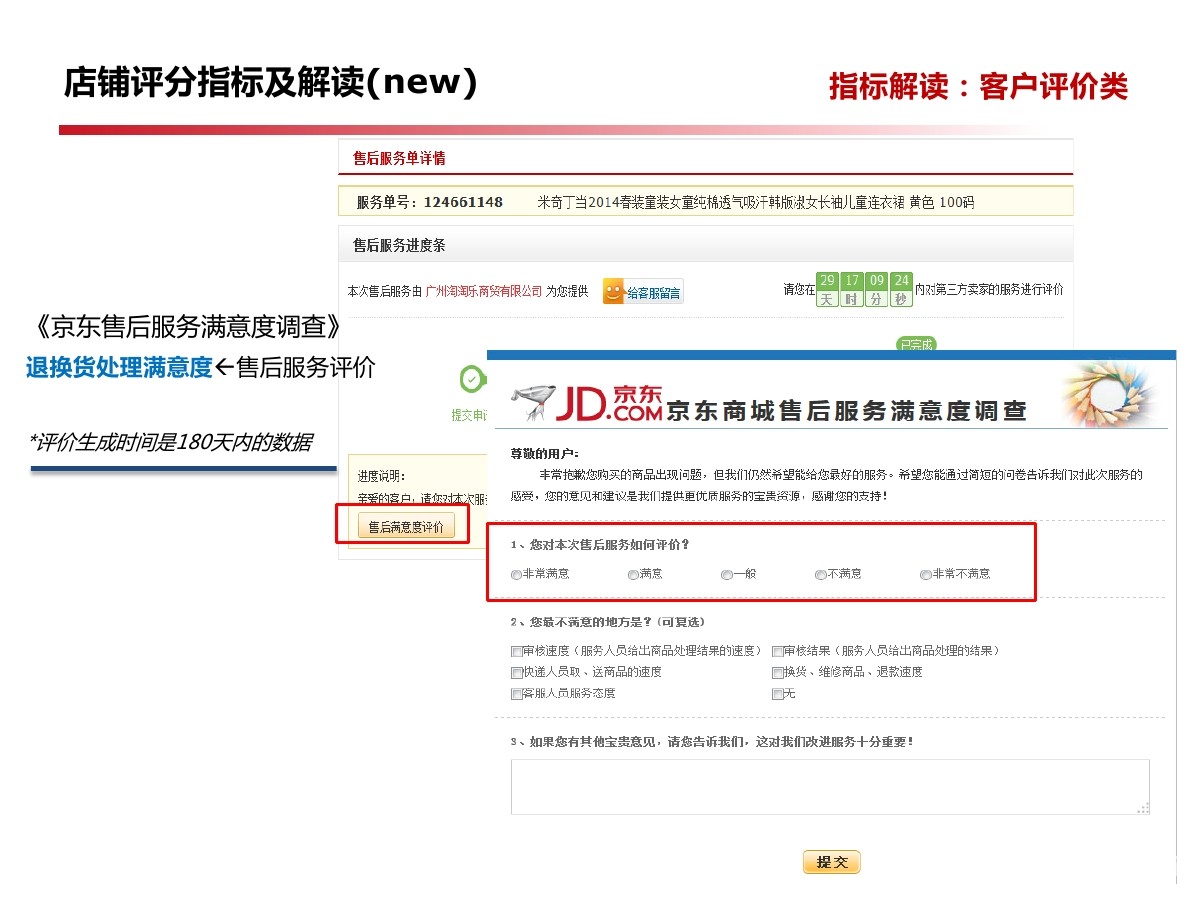Select the 一般 radio button
Screen dimensions: 1200x900
click(727, 575)
